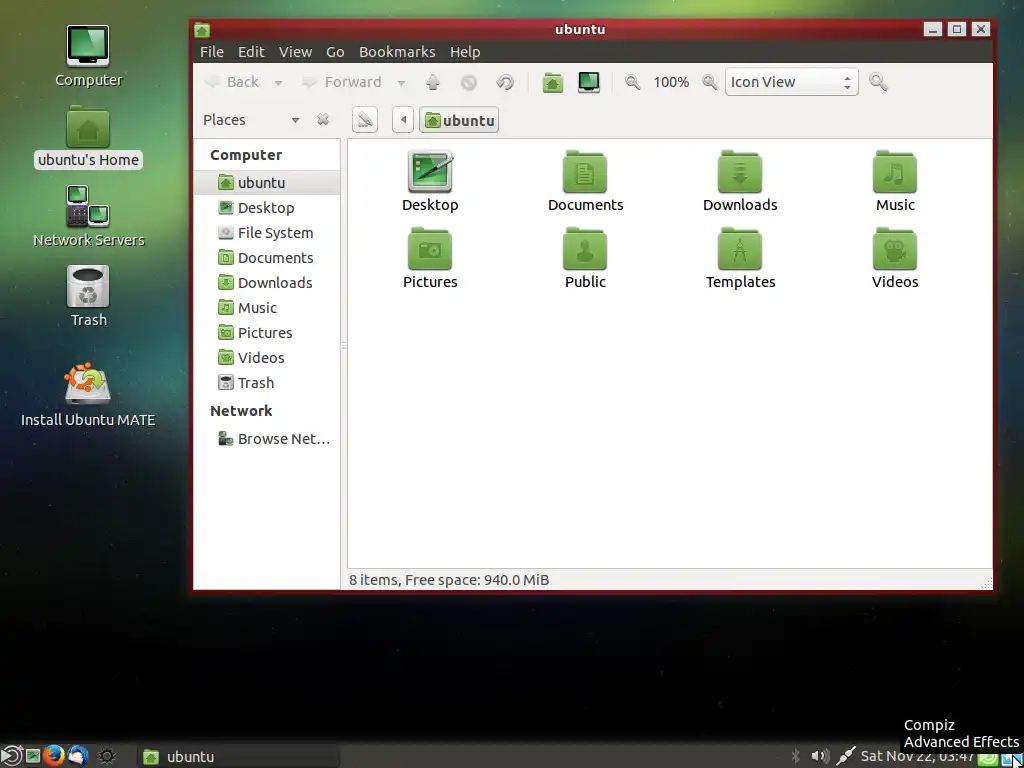The height and width of the screenshot is (768, 1024).
Task: Reload the current folder
Action: (505, 82)
